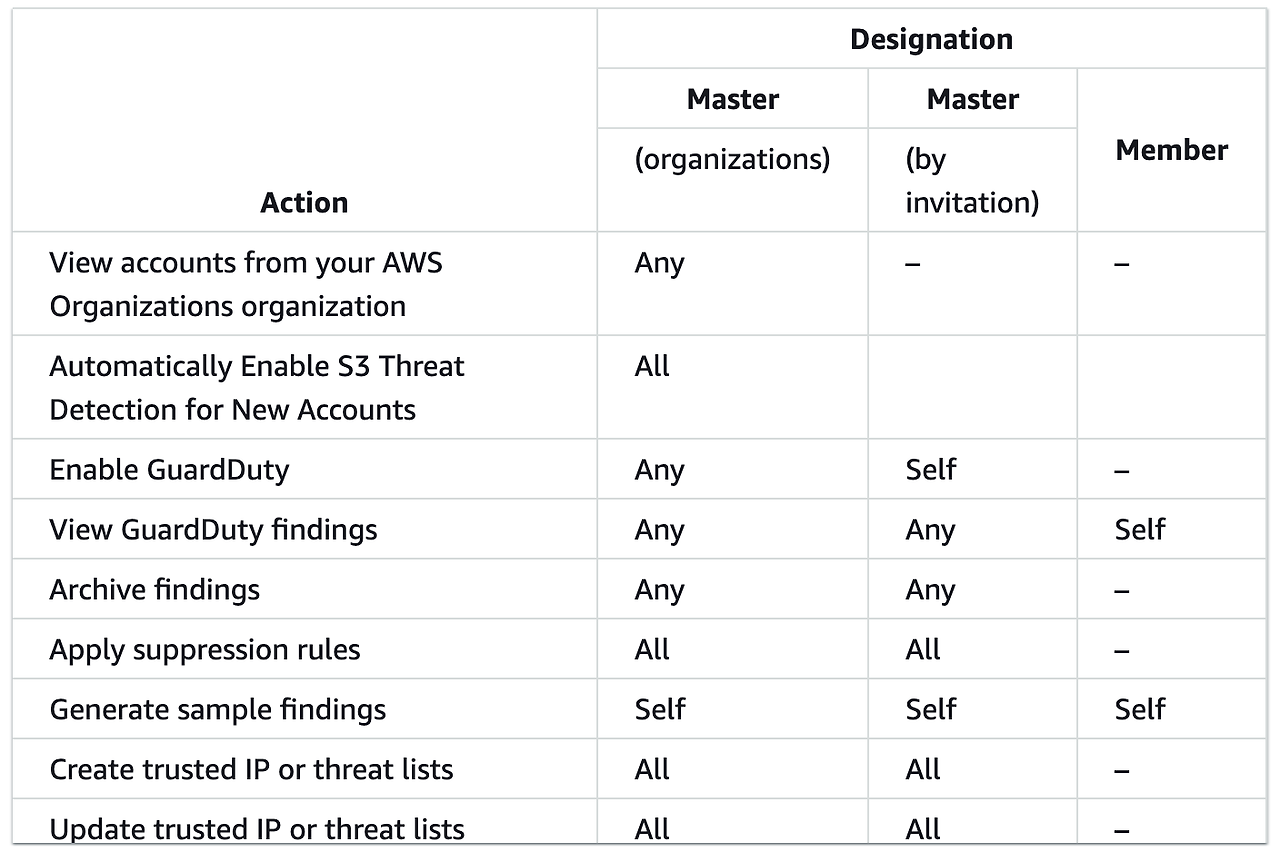
Task: Click by-invitation All value for Apply suppression rules
Action: coord(923,650)
